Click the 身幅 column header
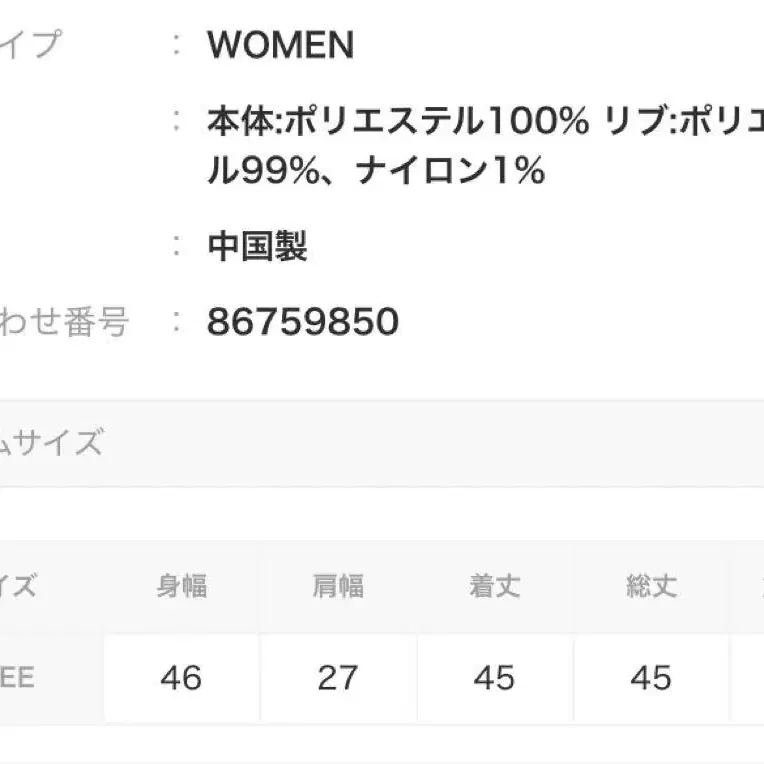Screen dimensions: 764x764 tap(182, 586)
